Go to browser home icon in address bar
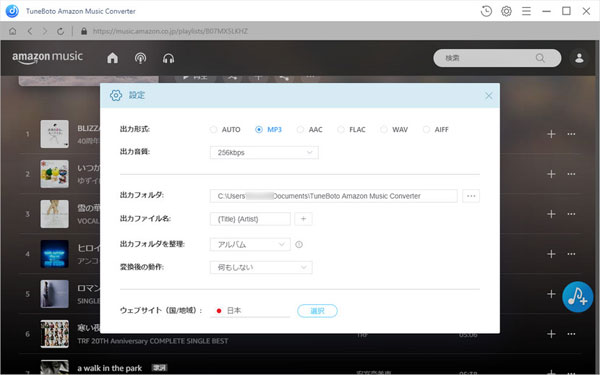The height and width of the screenshot is (375, 600). coord(13,31)
